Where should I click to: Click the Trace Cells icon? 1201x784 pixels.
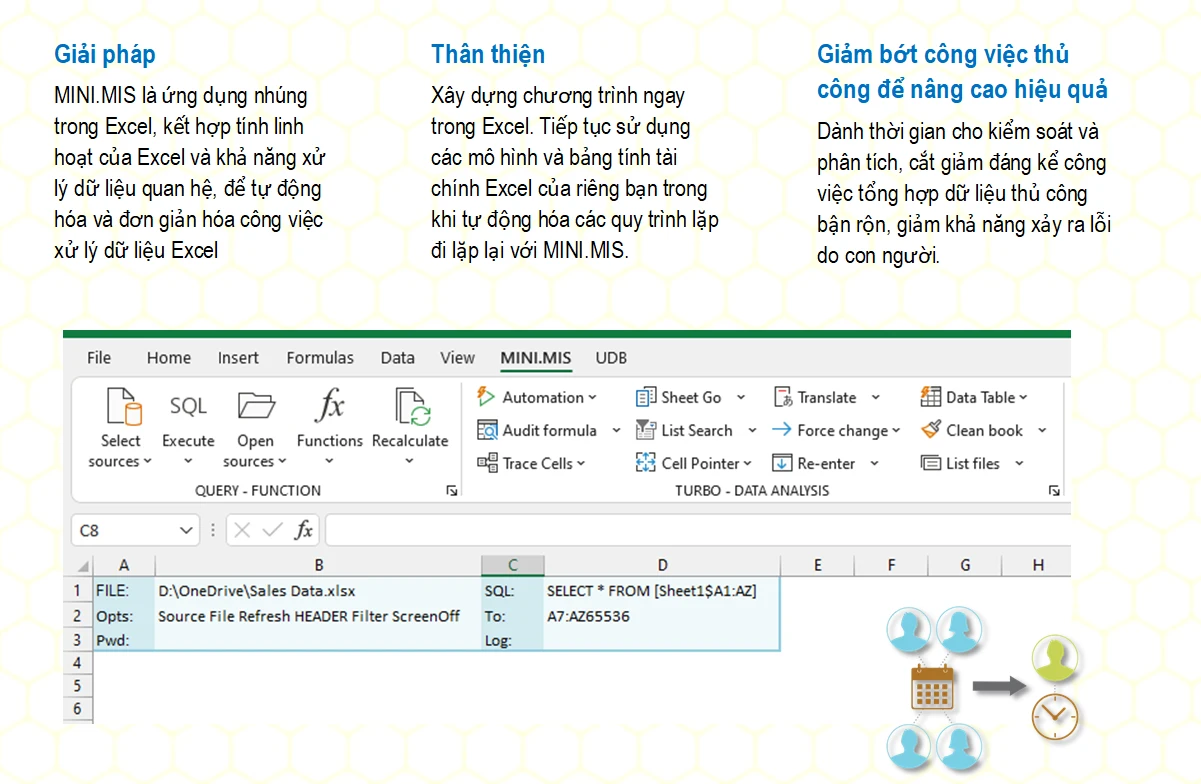[x=487, y=463]
